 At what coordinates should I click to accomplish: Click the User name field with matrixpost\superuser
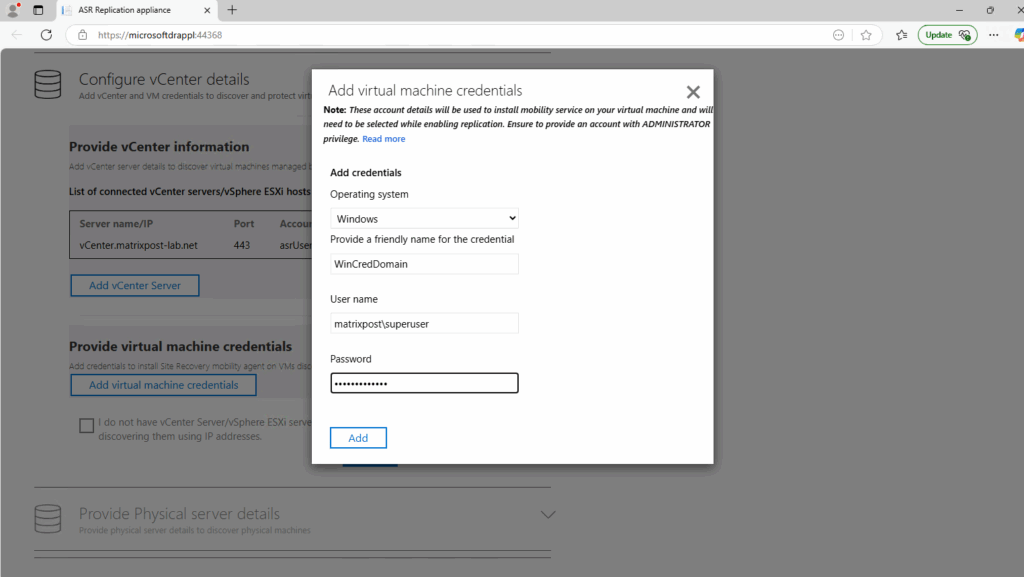coord(424,324)
